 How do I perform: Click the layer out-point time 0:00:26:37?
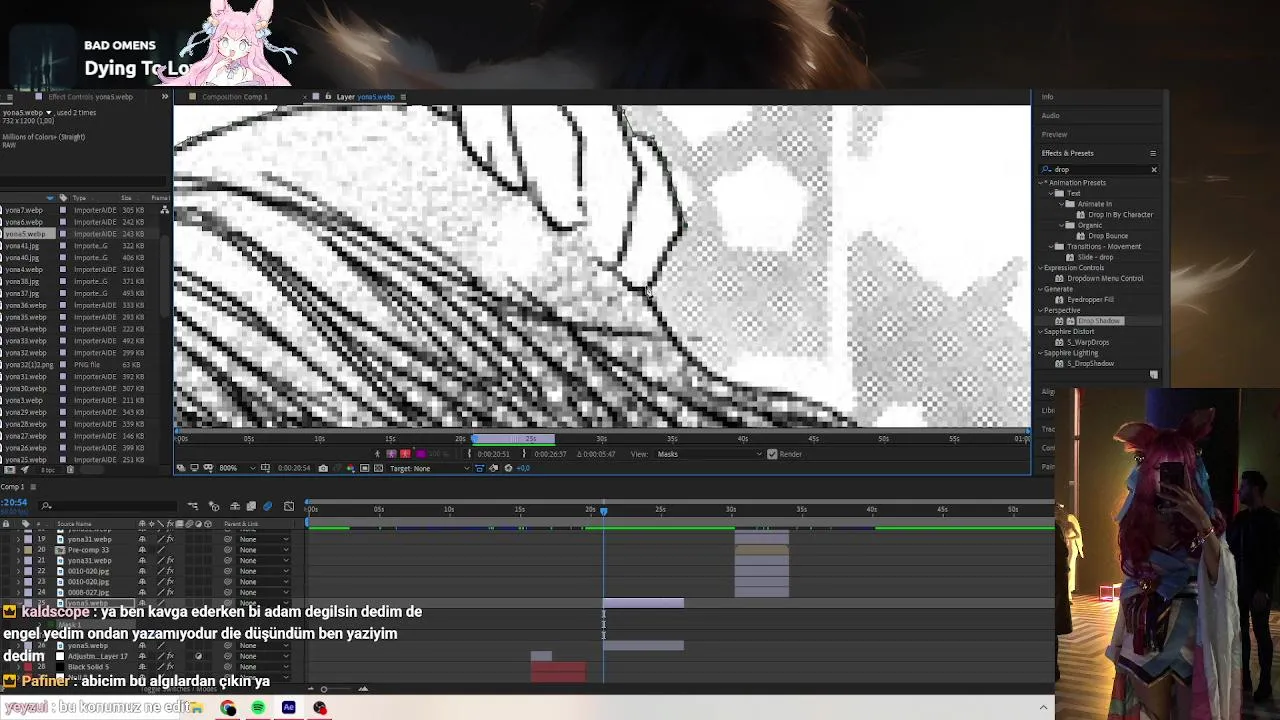(x=550, y=454)
